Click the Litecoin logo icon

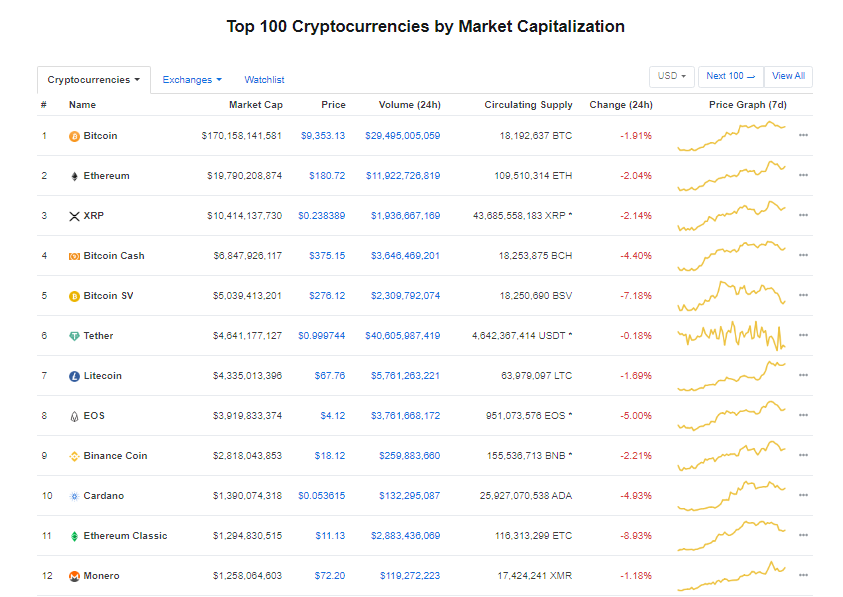74,376
